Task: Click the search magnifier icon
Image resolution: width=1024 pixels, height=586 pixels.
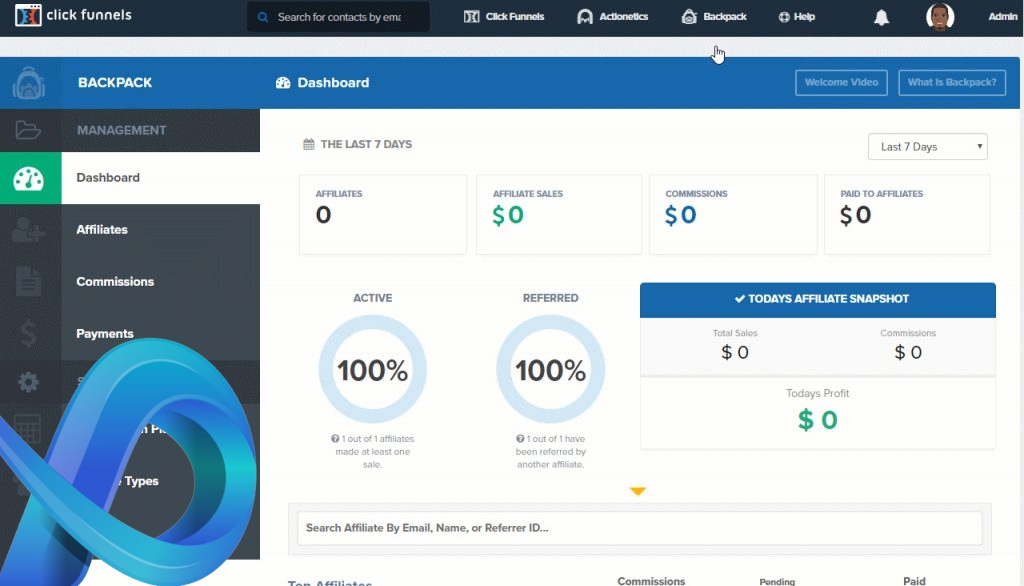Action: (x=263, y=17)
